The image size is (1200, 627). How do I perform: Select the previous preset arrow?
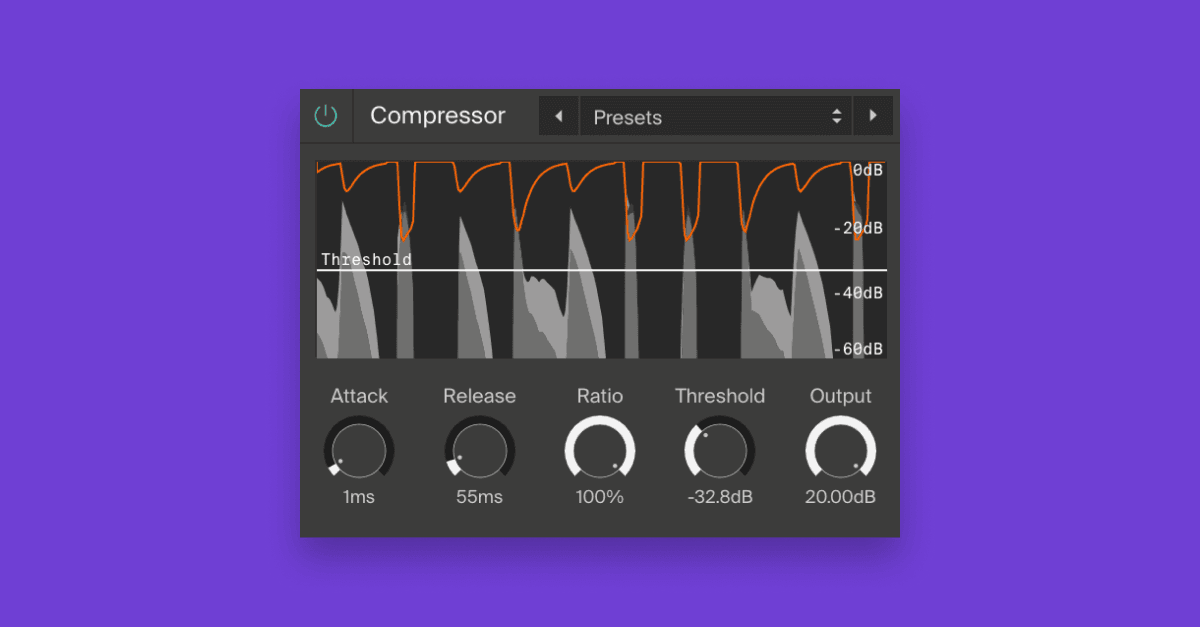point(559,116)
